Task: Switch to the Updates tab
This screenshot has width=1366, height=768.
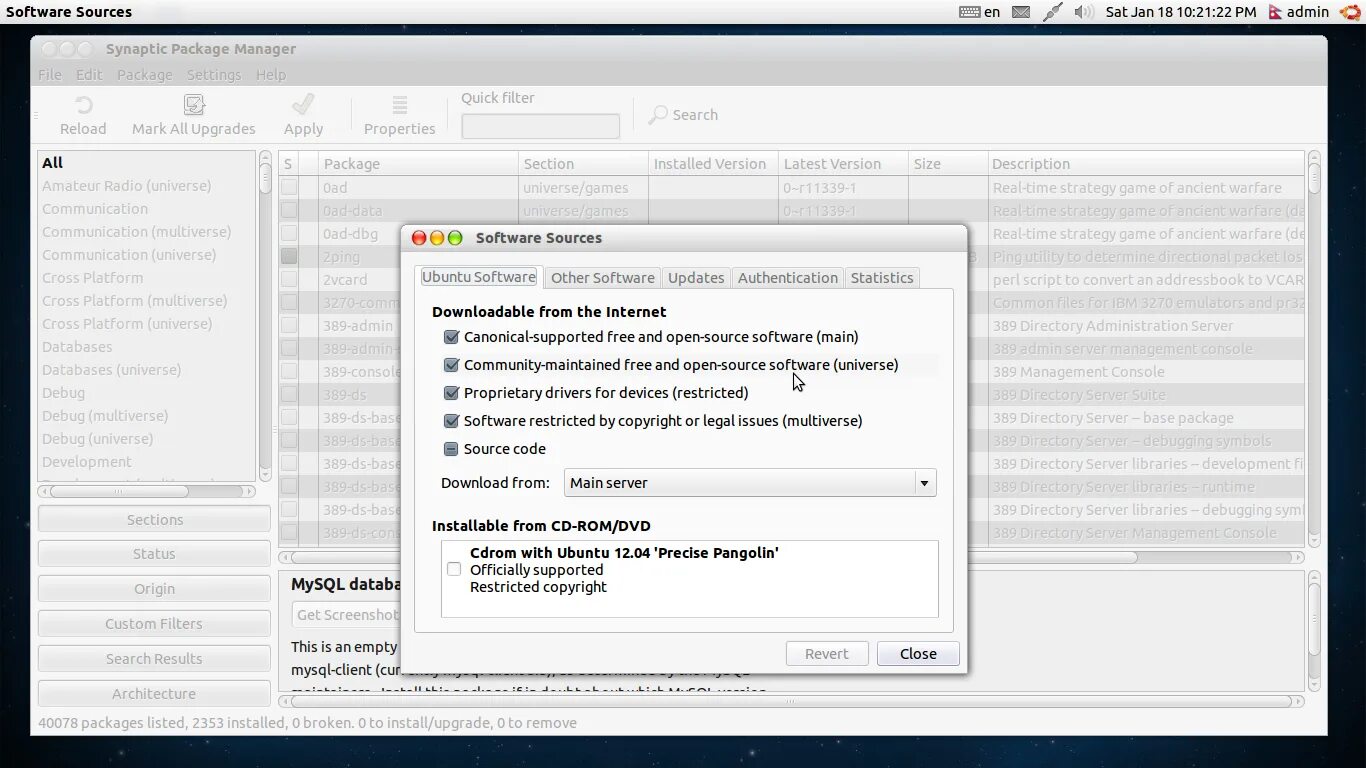Action: point(696,278)
